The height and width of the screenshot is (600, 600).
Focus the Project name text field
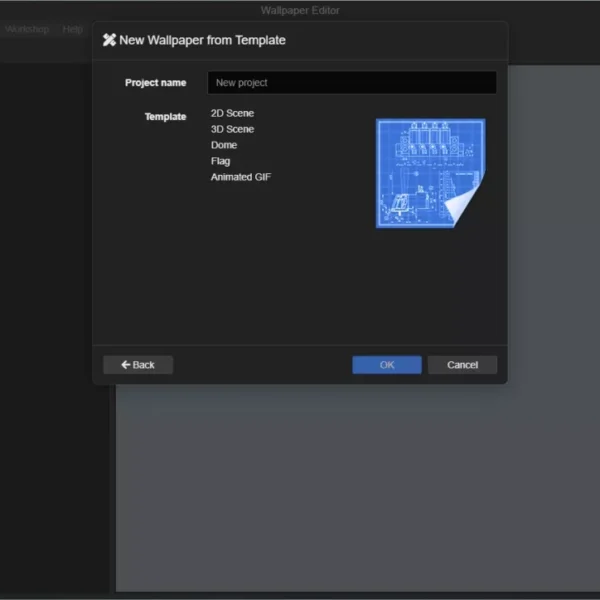tap(351, 83)
